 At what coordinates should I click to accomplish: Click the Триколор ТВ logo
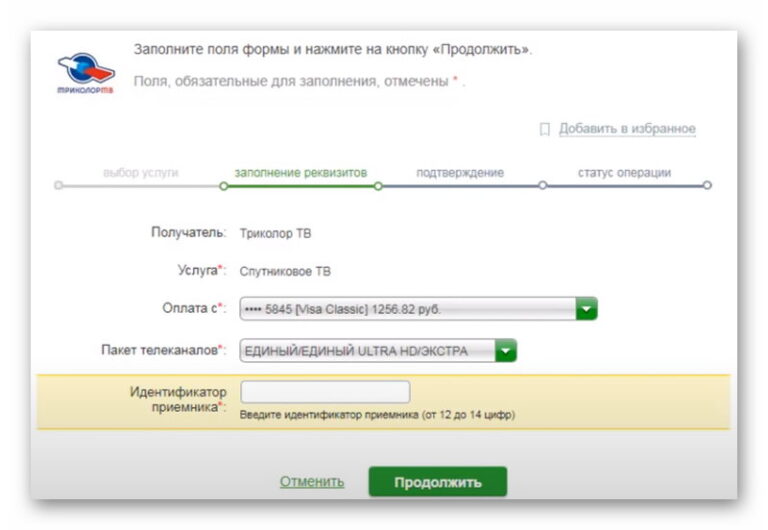click(x=86, y=73)
